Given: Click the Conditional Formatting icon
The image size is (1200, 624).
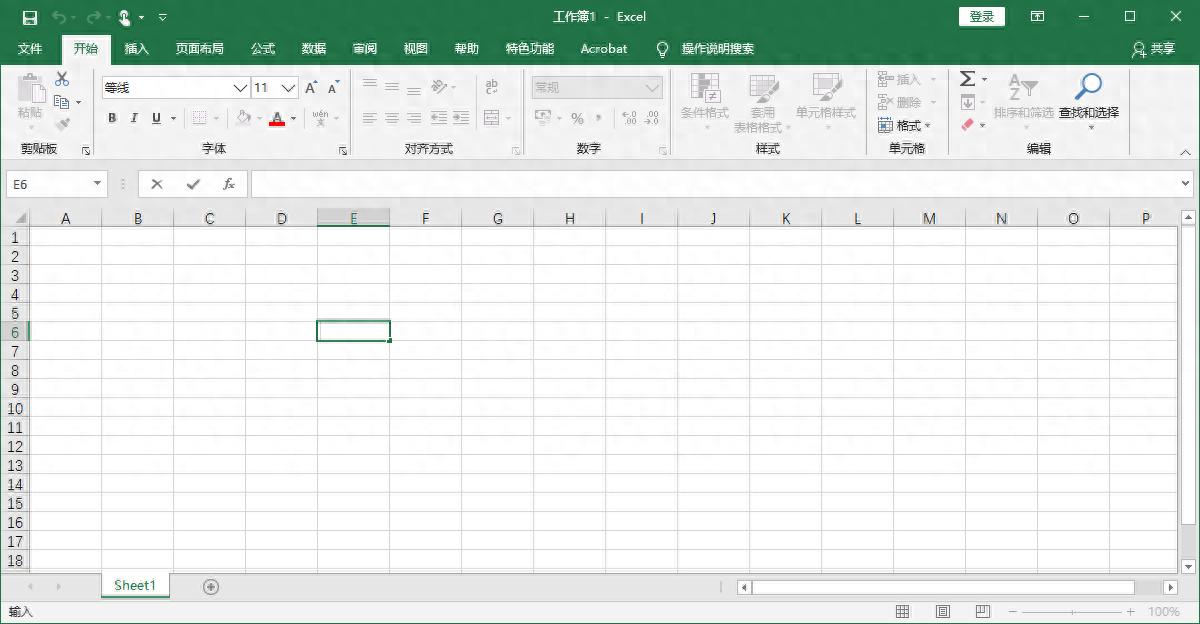Looking at the screenshot, I should pos(705,87).
